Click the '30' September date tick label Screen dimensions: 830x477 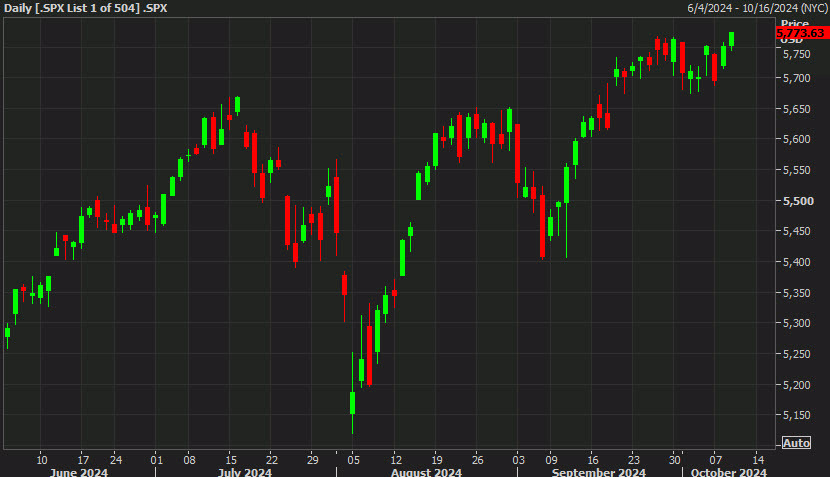(674, 460)
